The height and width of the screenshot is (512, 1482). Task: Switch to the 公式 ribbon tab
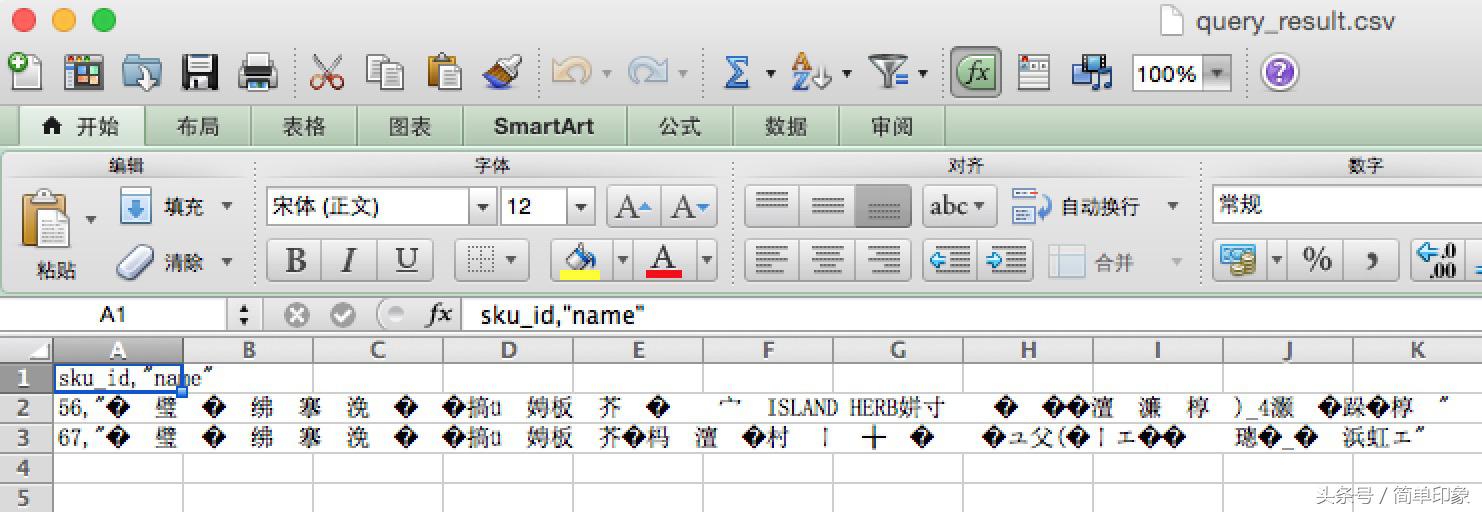680,127
